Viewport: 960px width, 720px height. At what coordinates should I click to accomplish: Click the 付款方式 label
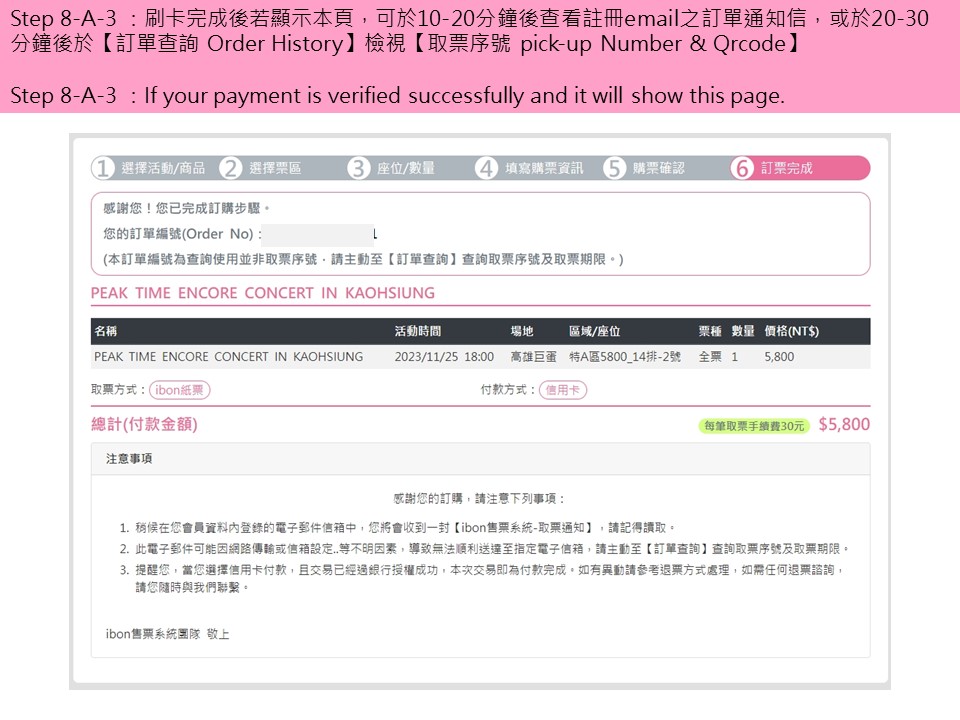(508, 390)
